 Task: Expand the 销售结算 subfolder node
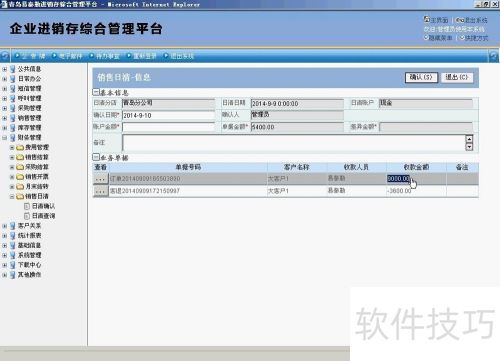point(12,157)
